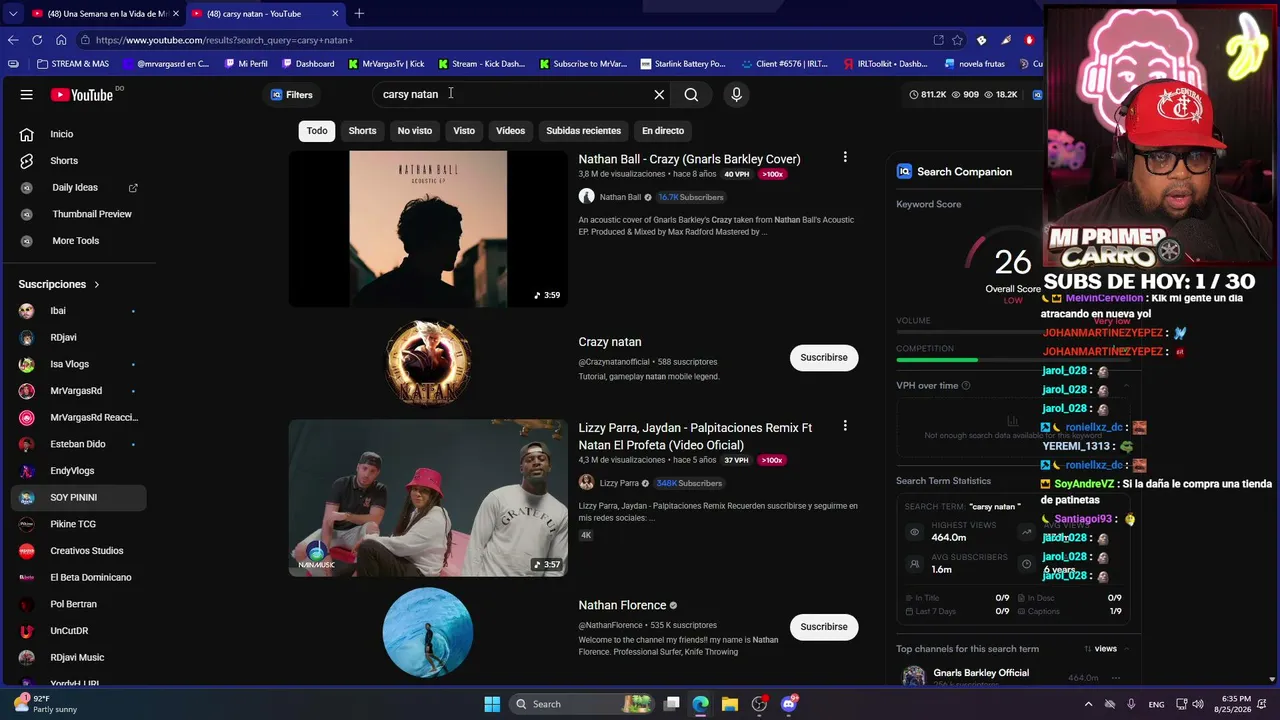Focus the 'carsy natan' search field

coord(512,94)
